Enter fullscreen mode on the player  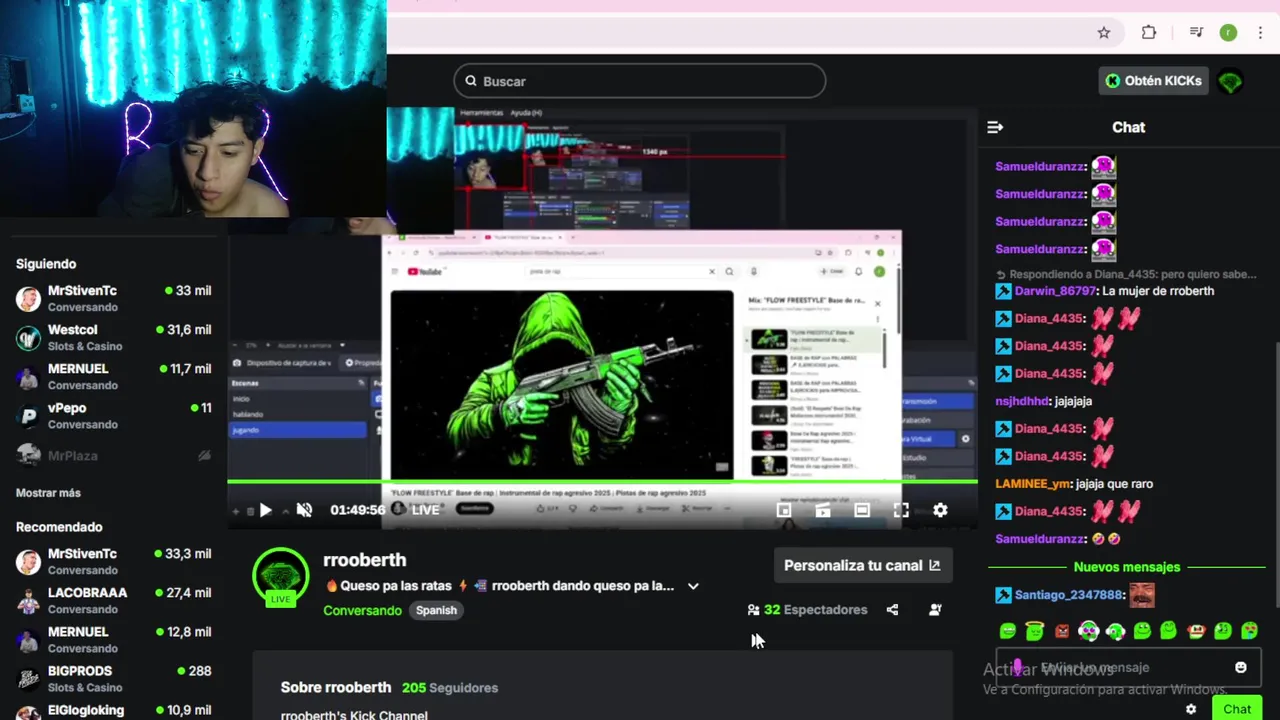click(x=901, y=510)
